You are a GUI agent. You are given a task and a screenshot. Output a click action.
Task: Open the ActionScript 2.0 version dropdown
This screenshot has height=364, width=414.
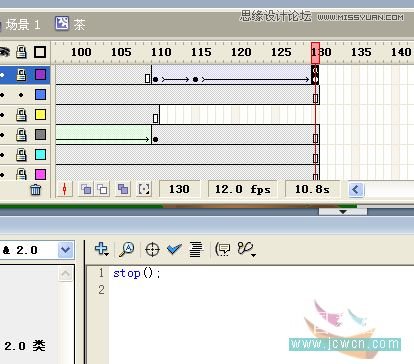click(65, 250)
